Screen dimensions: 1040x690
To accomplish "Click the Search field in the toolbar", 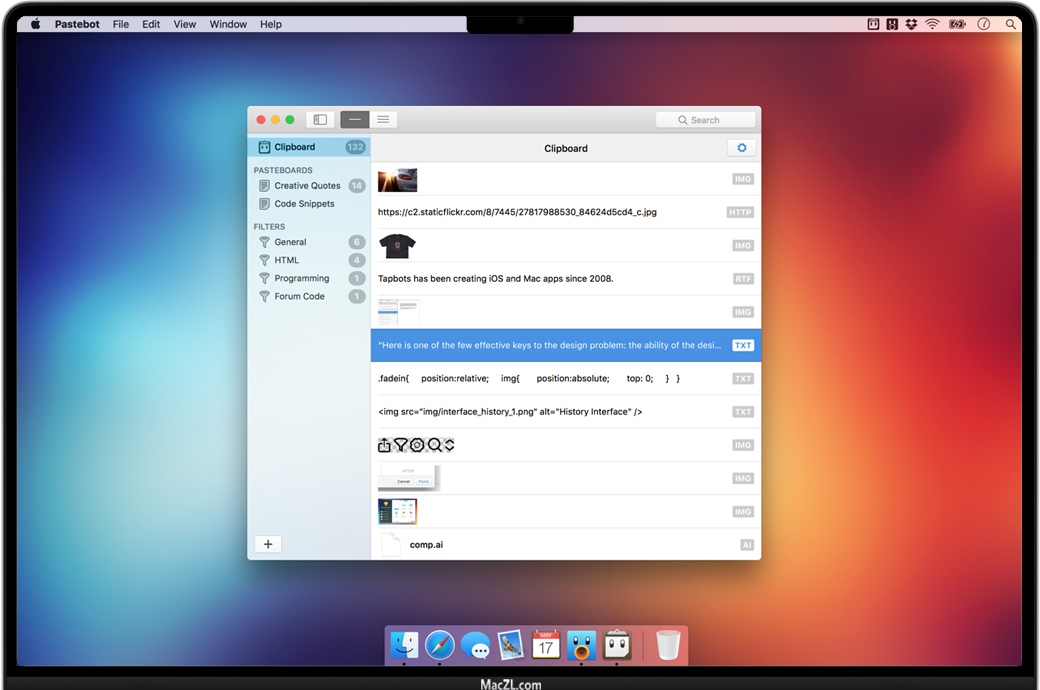I will coord(706,120).
